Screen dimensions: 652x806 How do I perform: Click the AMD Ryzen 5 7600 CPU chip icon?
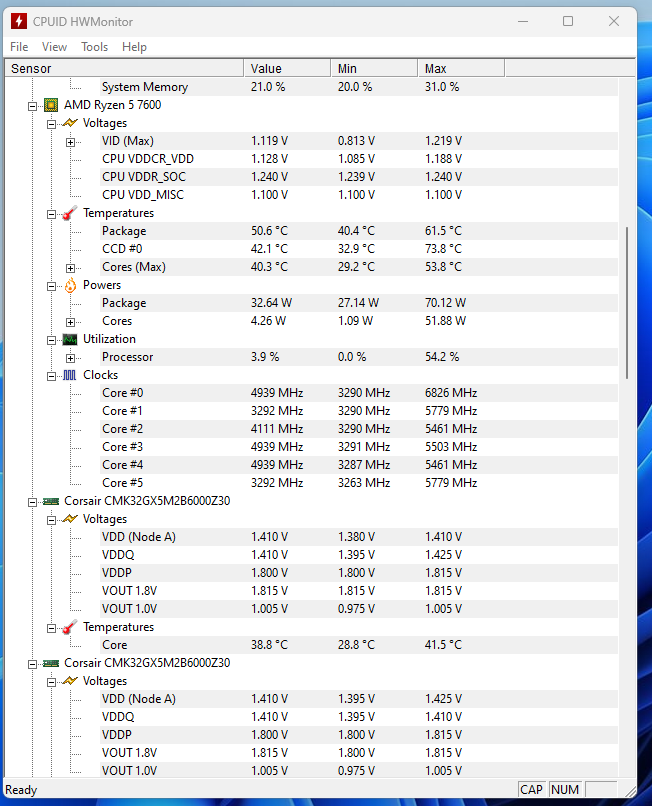tap(51, 105)
